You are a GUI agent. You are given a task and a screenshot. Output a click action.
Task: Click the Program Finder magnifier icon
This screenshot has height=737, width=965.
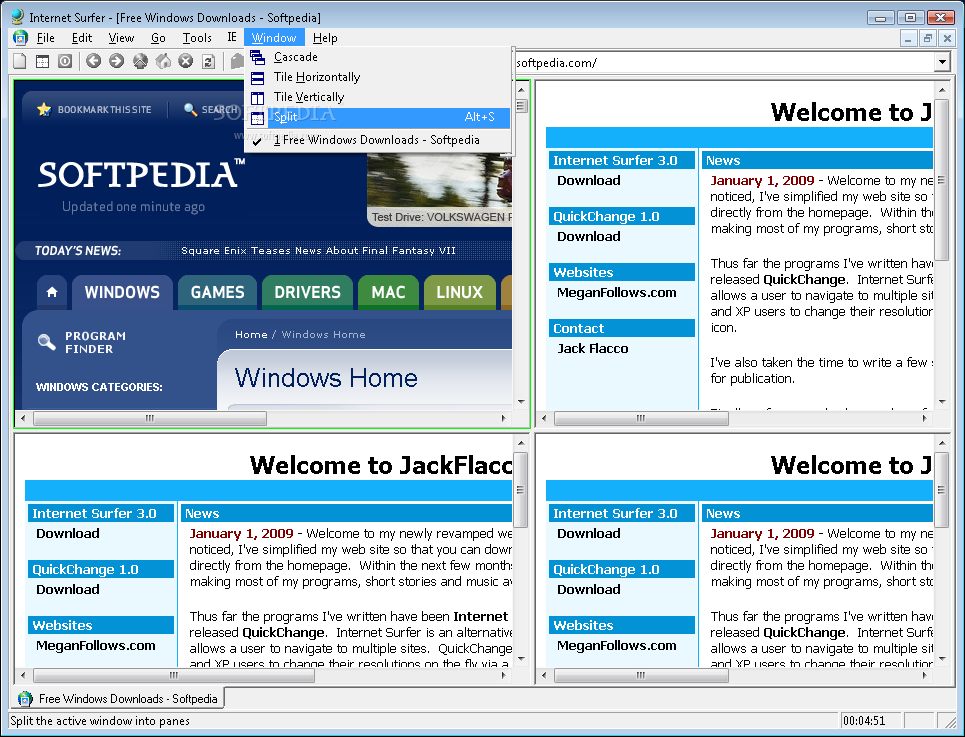coord(47,341)
